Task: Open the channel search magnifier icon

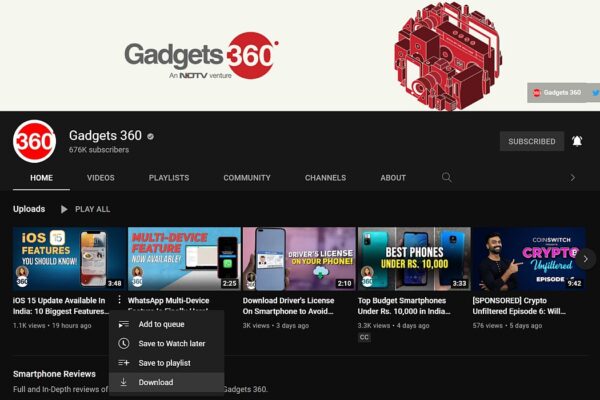Action: [x=447, y=178]
